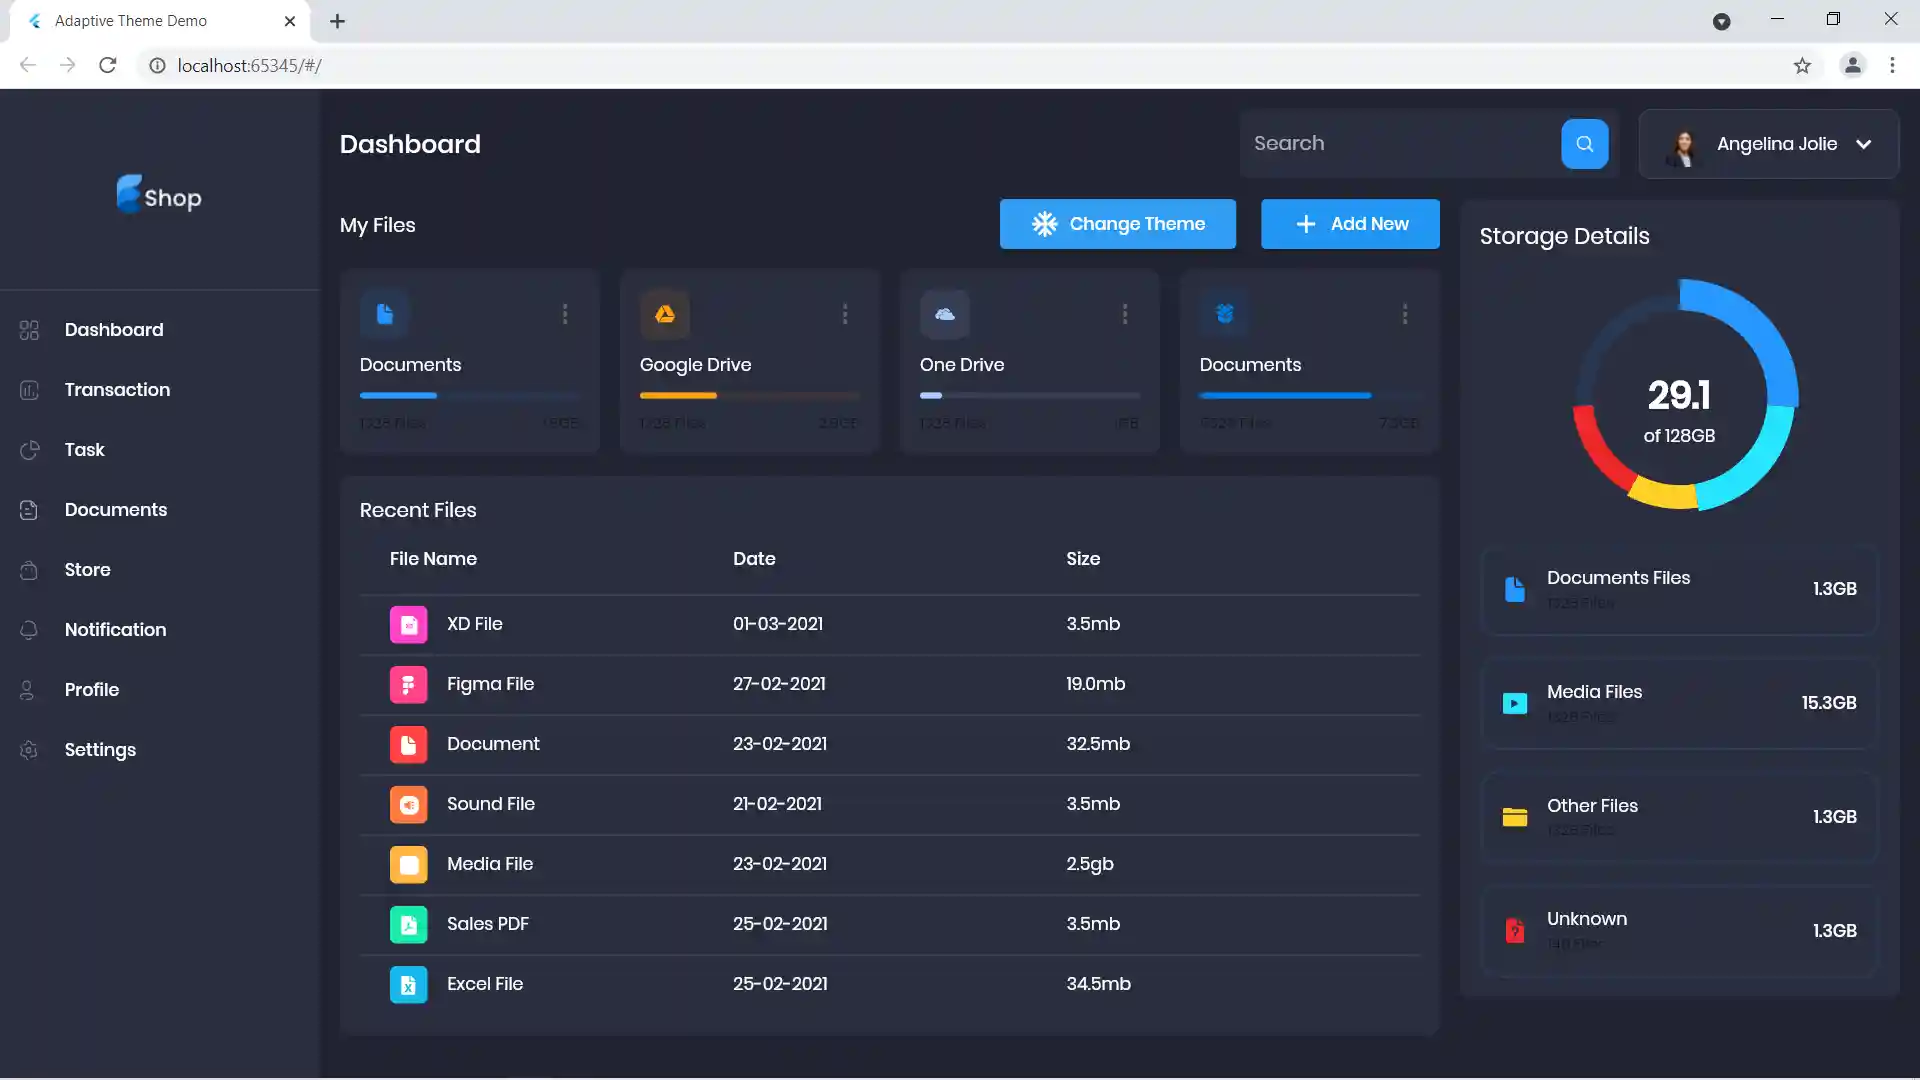Click the Figma File pink icon
Image resolution: width=1920 pixels, height=1080 pixels.
pos(408,685)
